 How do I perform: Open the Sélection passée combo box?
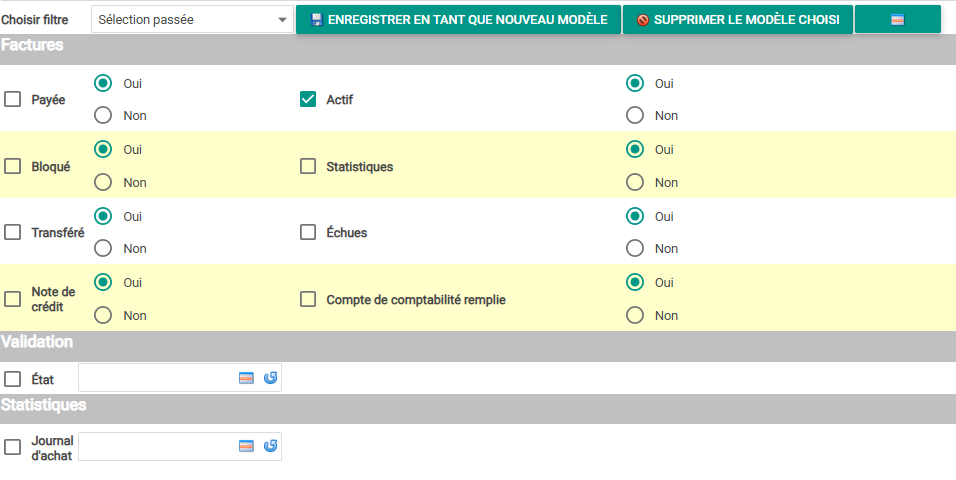[192, 20]
